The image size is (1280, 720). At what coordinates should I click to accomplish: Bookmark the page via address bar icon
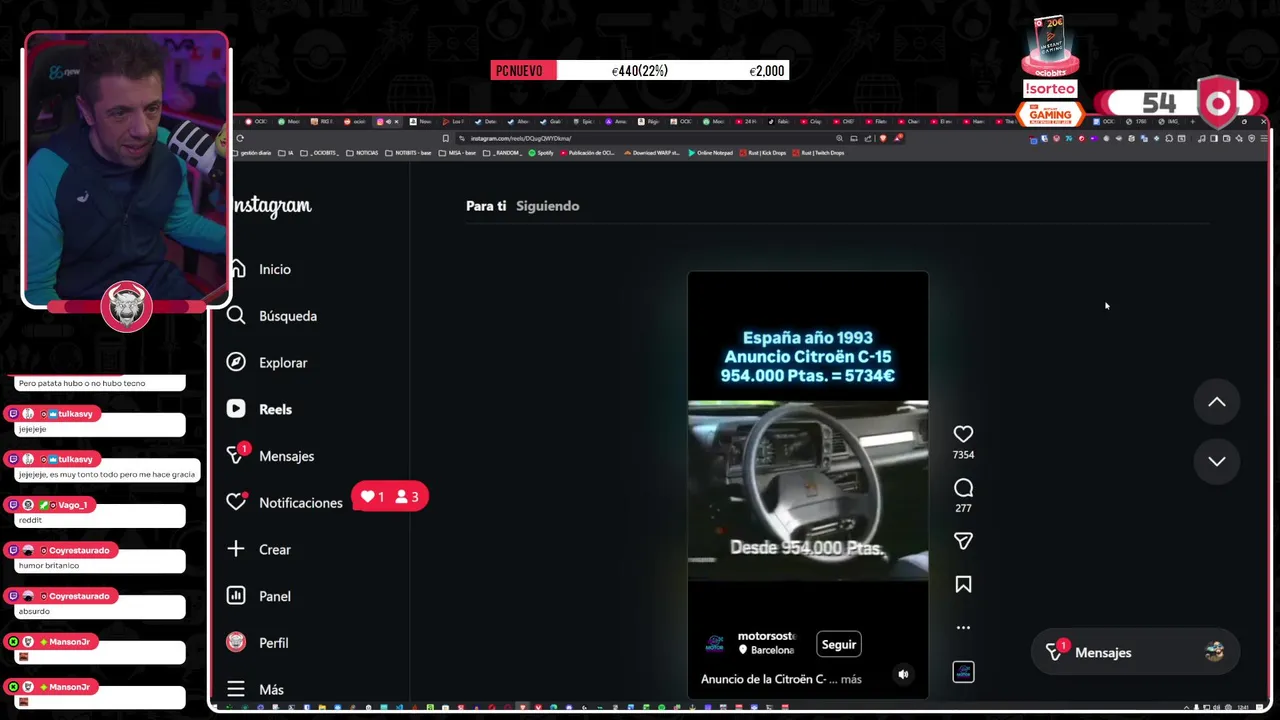(446, 138)
